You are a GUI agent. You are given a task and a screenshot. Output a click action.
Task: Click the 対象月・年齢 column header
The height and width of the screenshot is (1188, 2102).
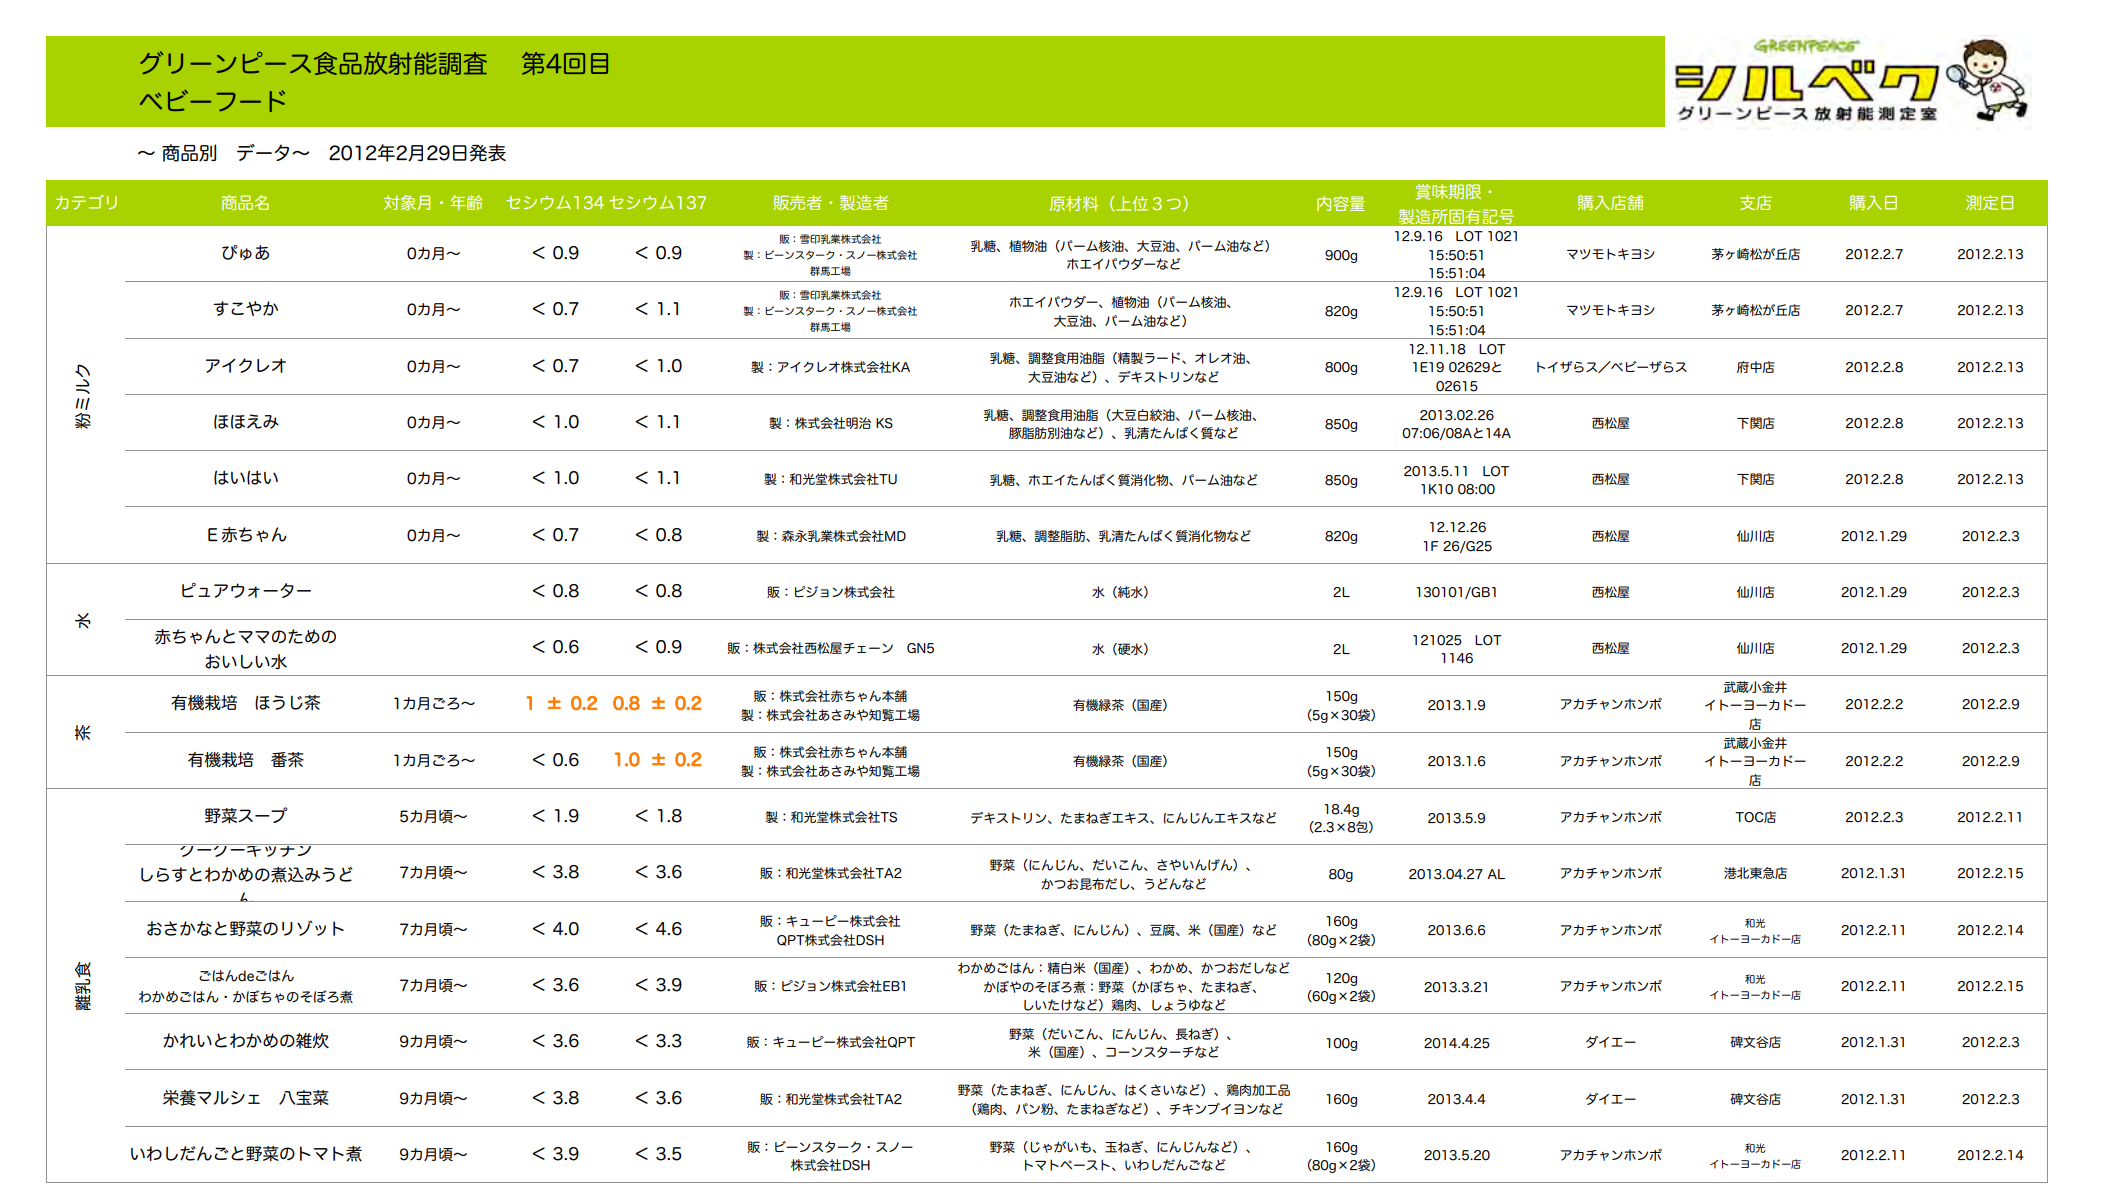click(x=433, y=203)
